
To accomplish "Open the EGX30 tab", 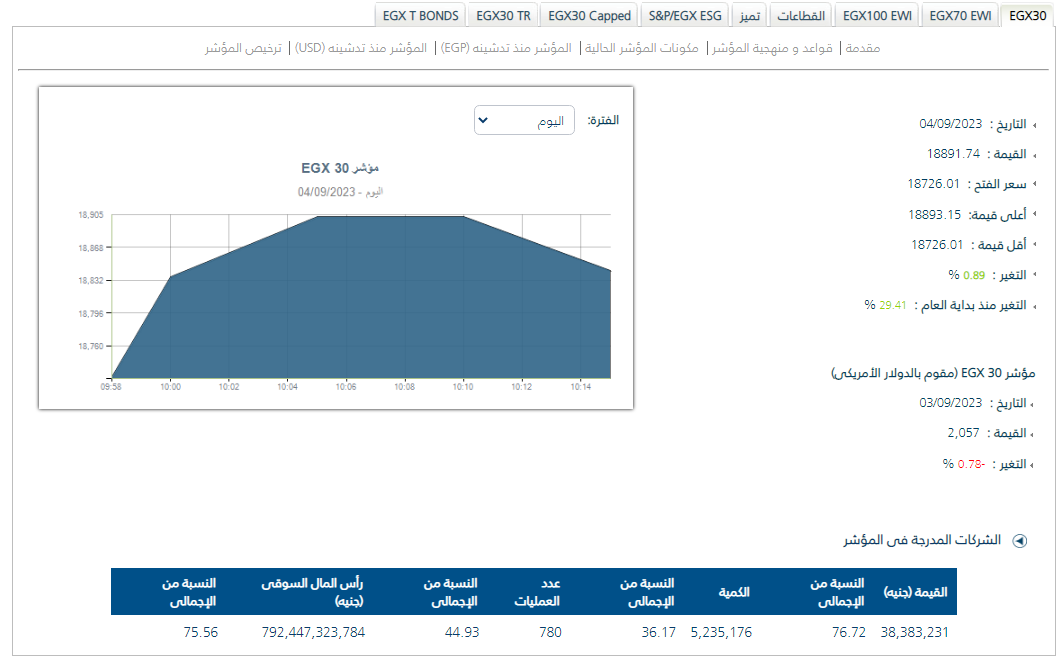I will click(x=1028, y=15).
